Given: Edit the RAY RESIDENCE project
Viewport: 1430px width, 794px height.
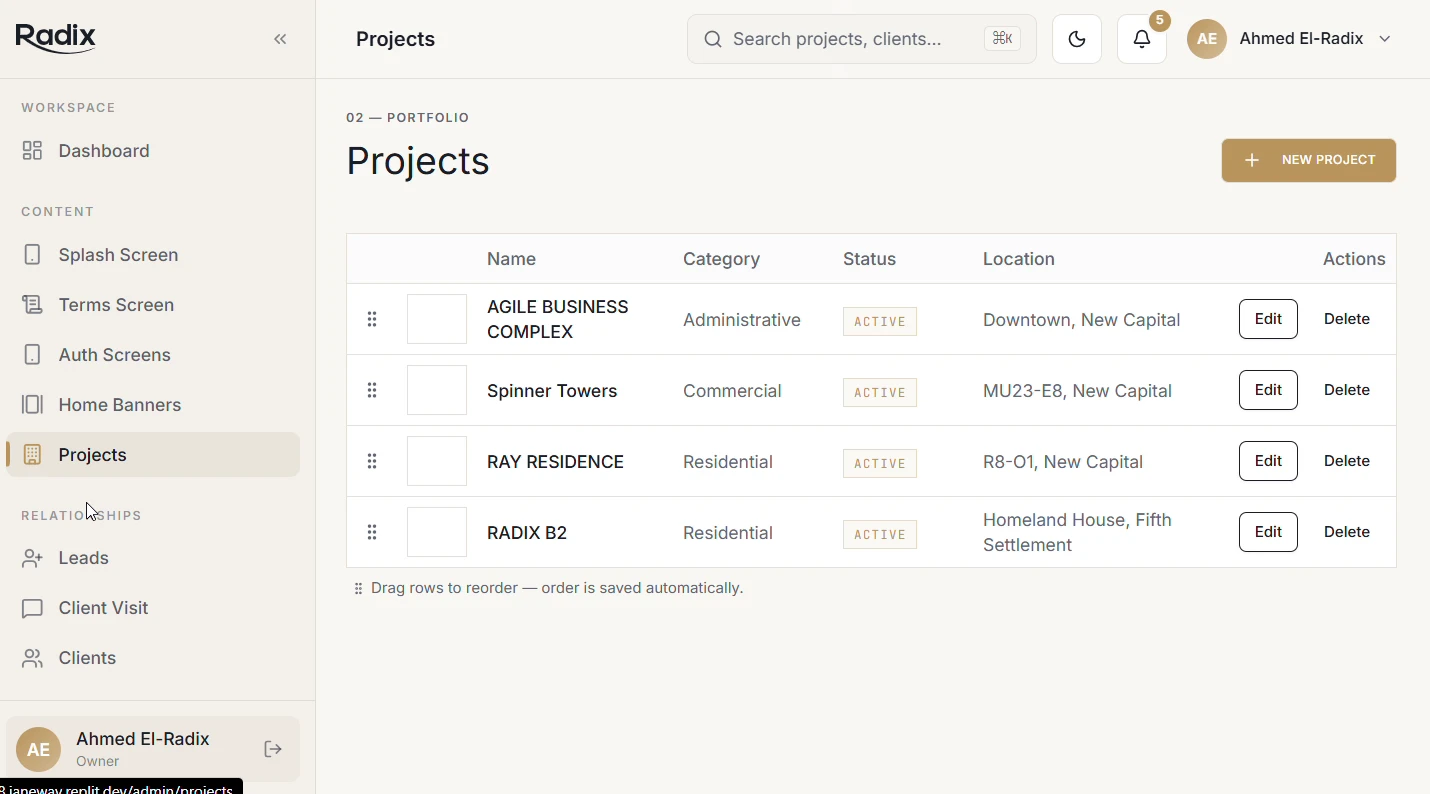Looking at the screenshot, I should point(1268,461).
